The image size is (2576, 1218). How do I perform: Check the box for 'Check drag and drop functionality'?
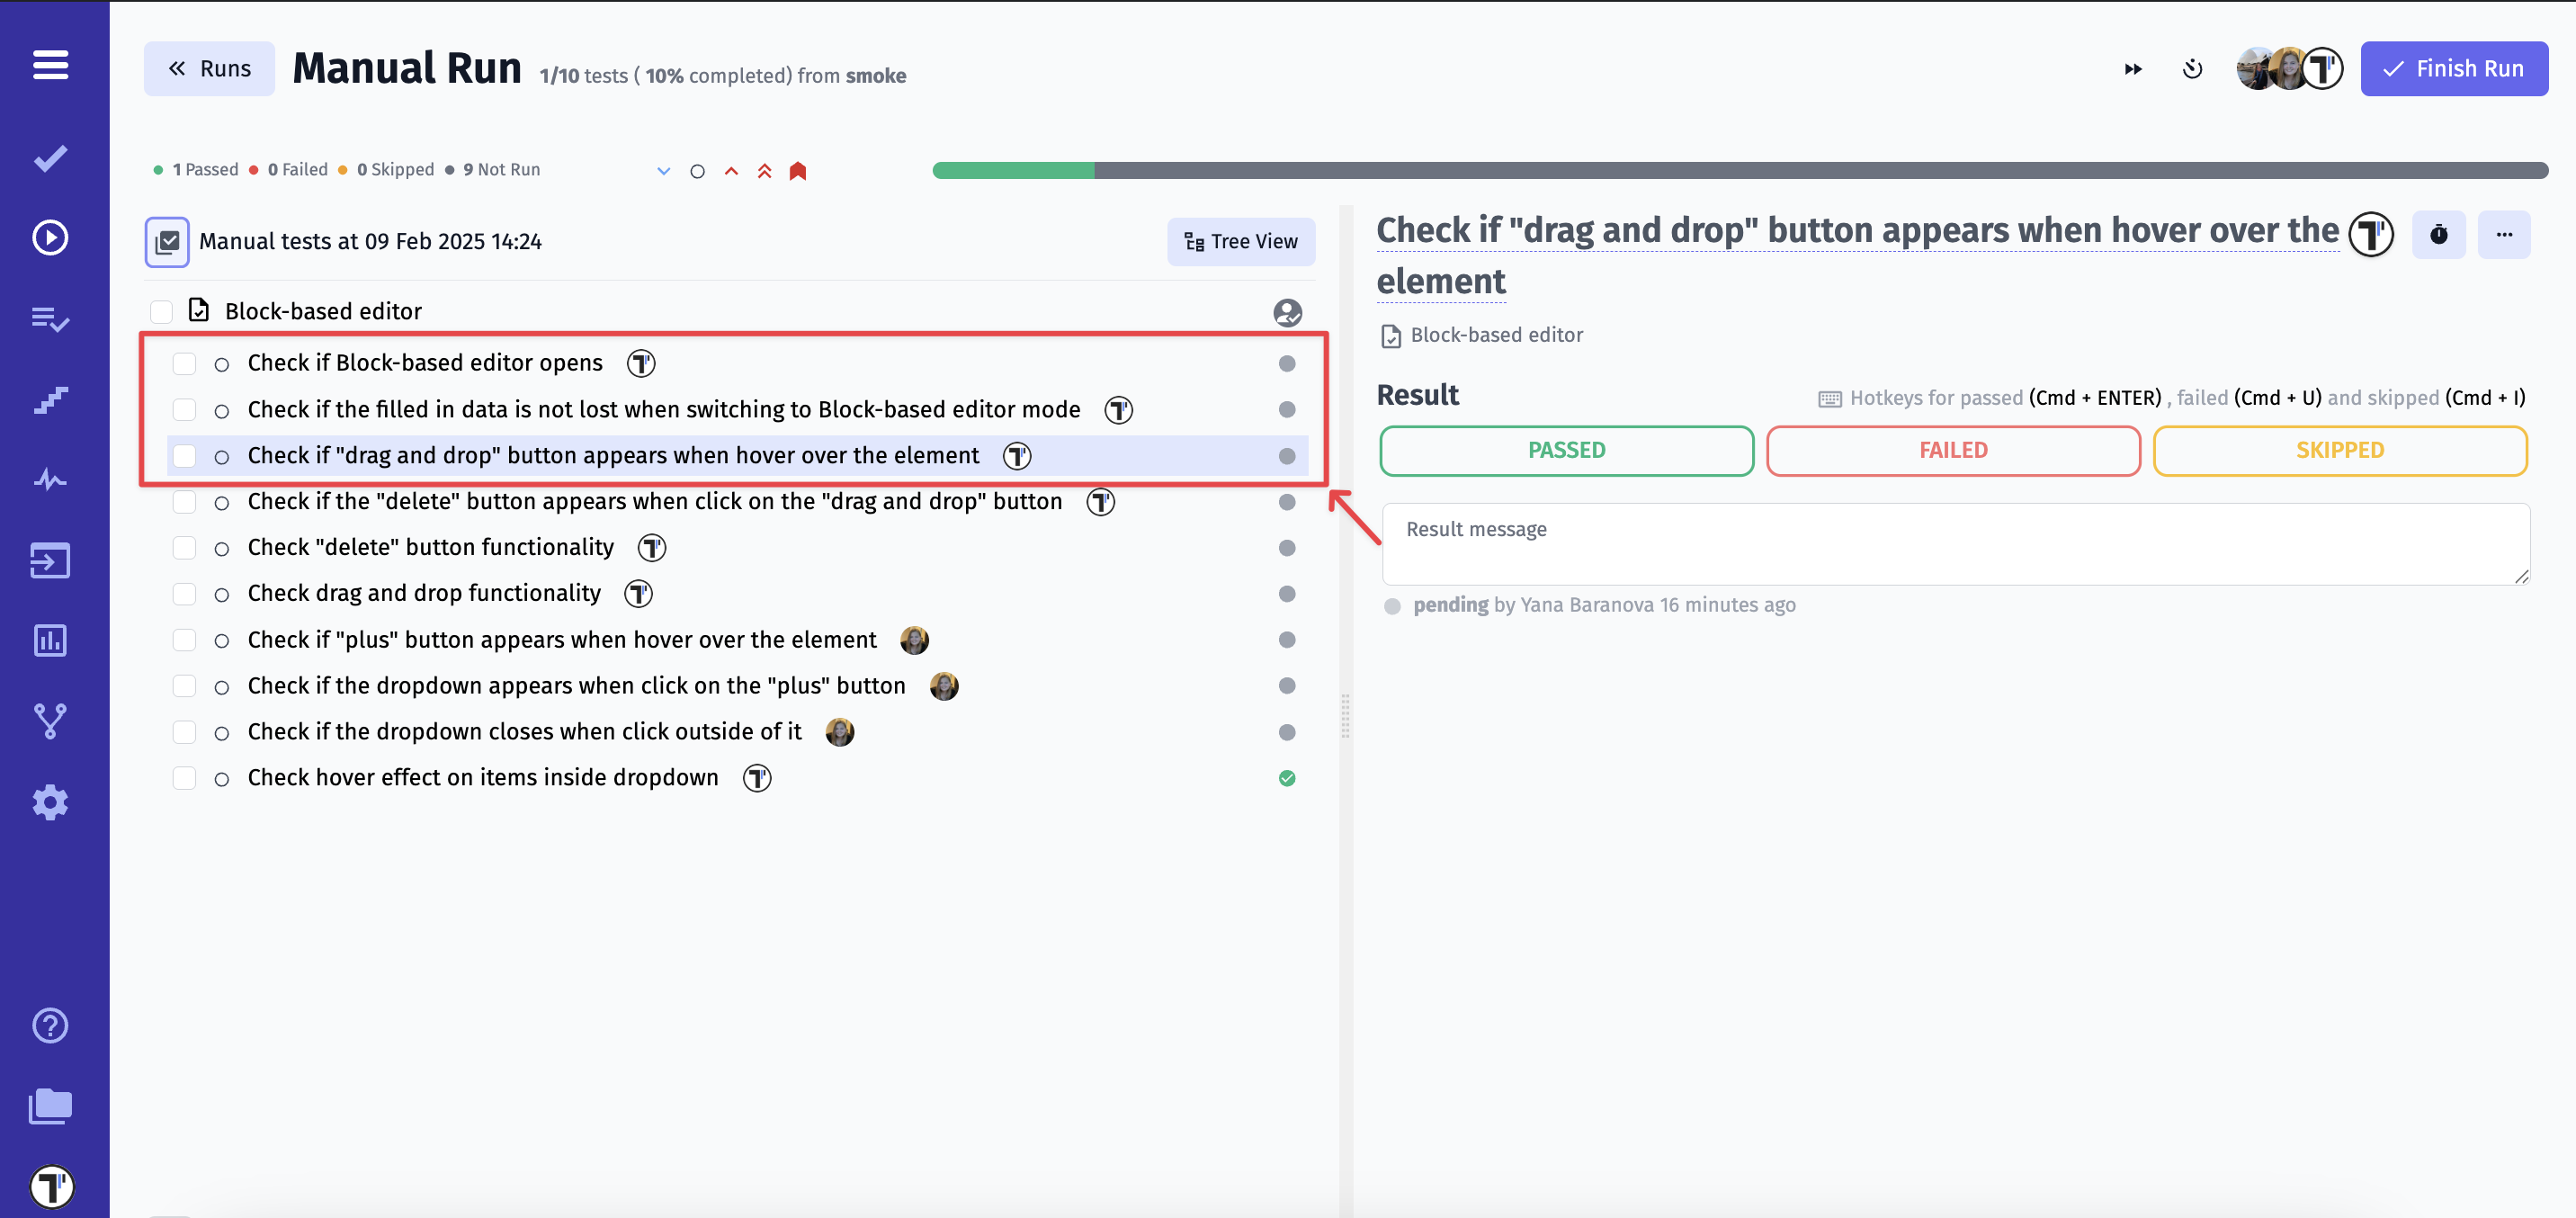184,594
